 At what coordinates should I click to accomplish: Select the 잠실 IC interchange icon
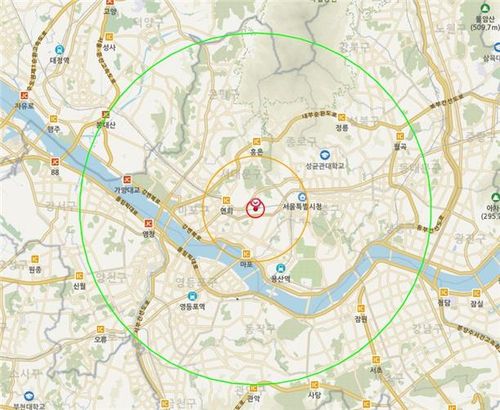coord(477,293)
